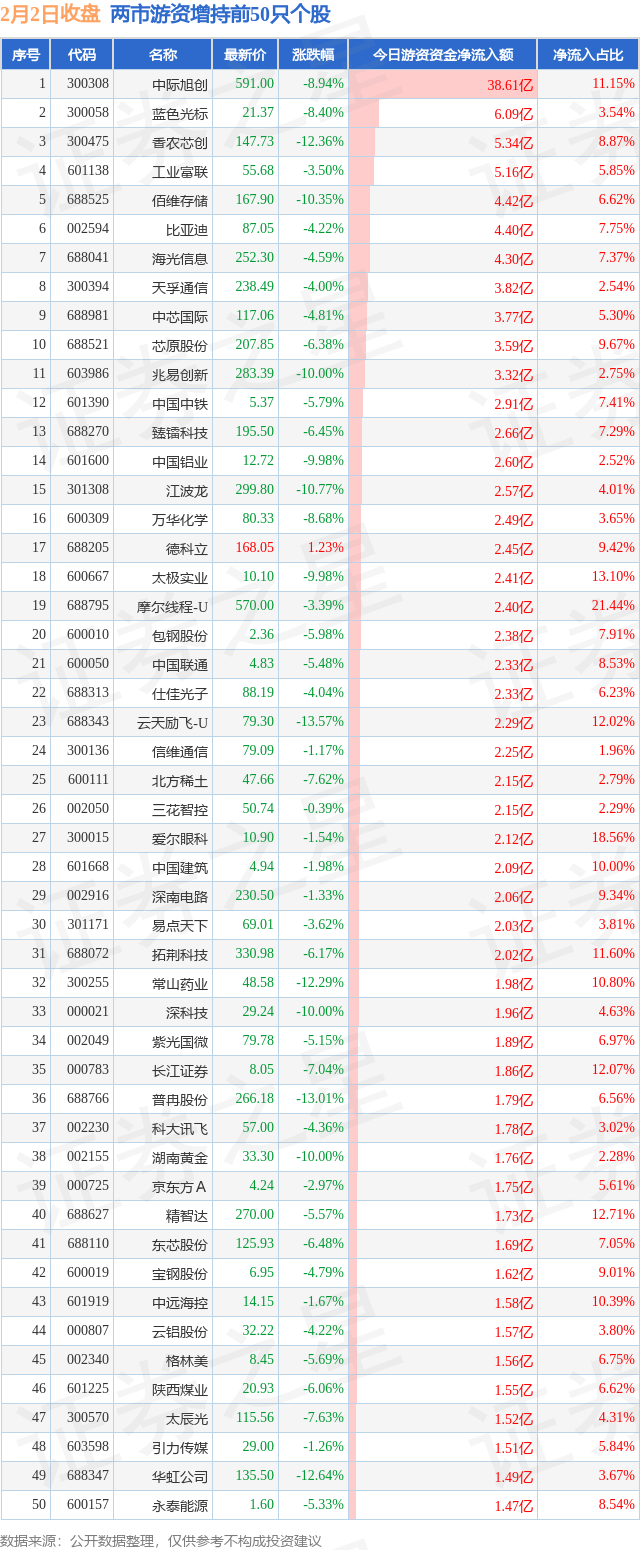The image size is (640, 1550).
Task: Select the red 1.23% change of 德科立
Action: click(327, 548)
